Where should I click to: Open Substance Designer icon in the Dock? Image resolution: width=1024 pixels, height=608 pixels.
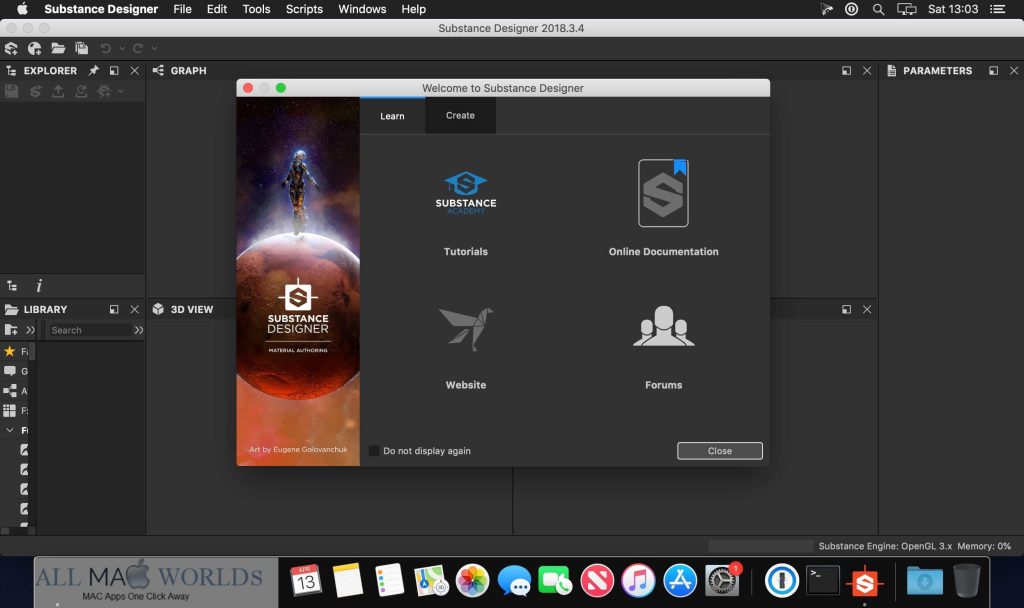865,581
